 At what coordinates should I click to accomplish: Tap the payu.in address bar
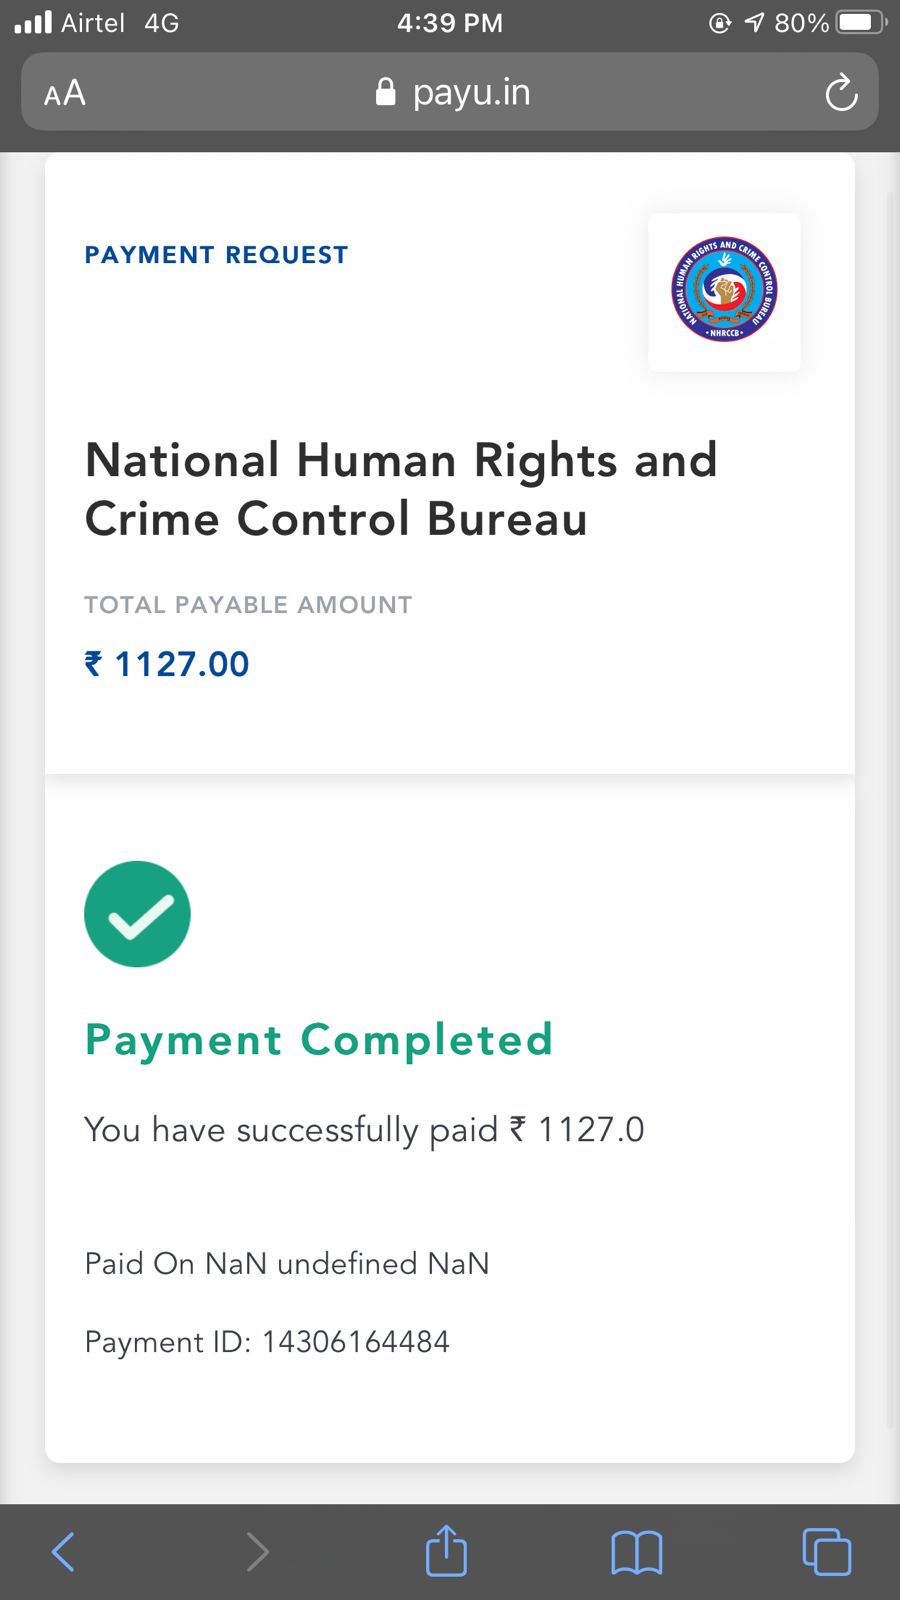point(470,92)
